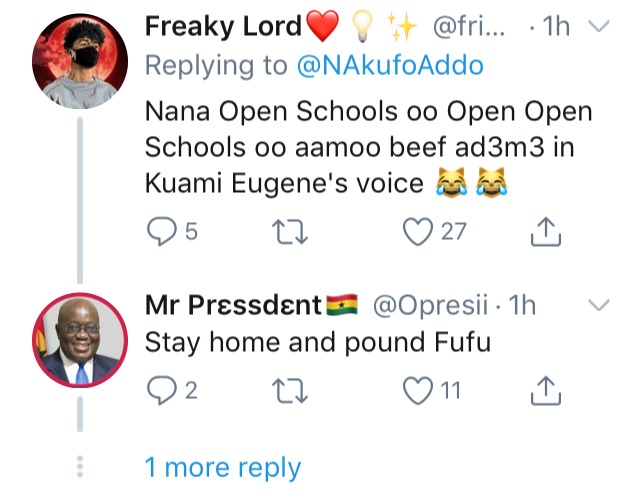Reply to Freaky Lord's tweet
The height and width of the screenshot is (503, 640).
tap(161, 231)
